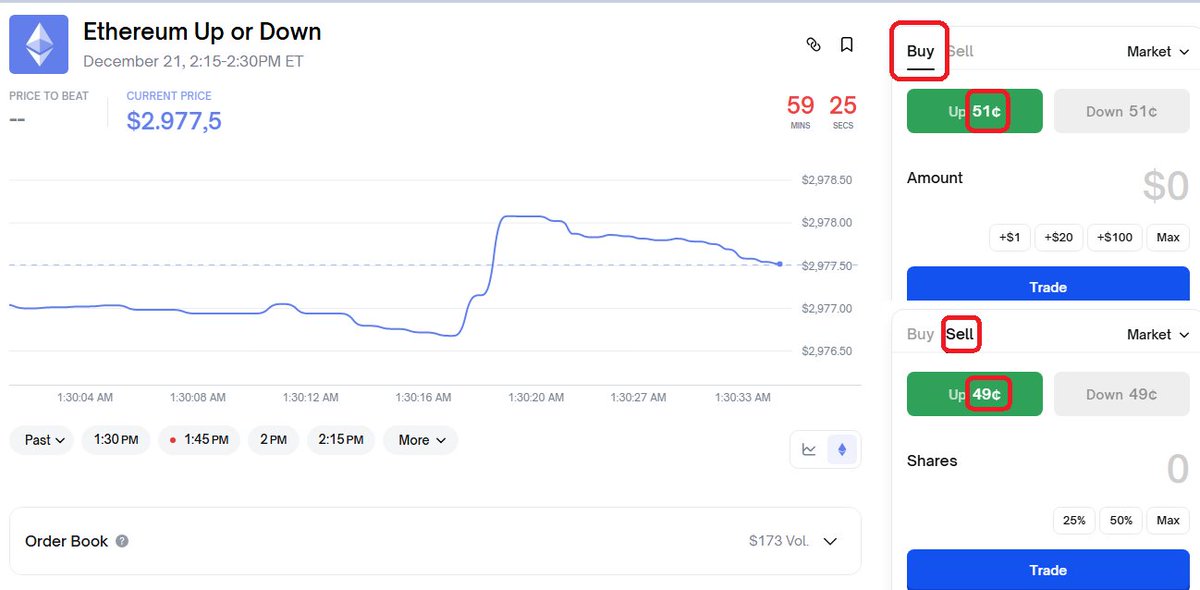Select the 2 PM time slot
This screenshot has width=1200, height=590.
(273, 440)
